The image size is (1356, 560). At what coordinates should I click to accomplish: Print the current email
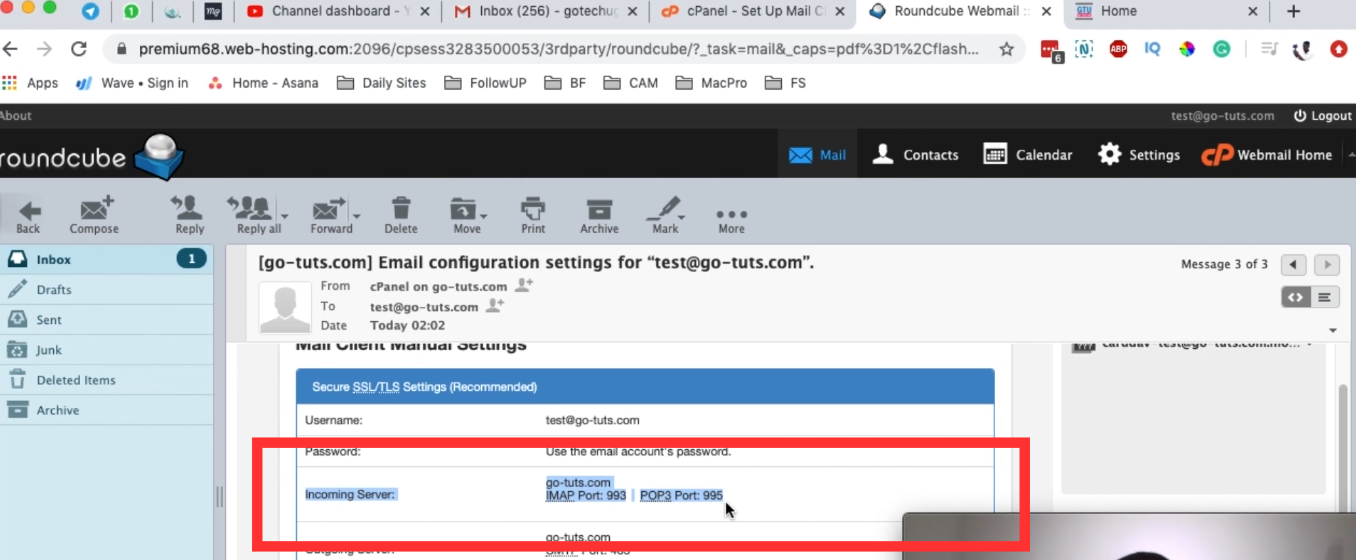pos(533,214)
